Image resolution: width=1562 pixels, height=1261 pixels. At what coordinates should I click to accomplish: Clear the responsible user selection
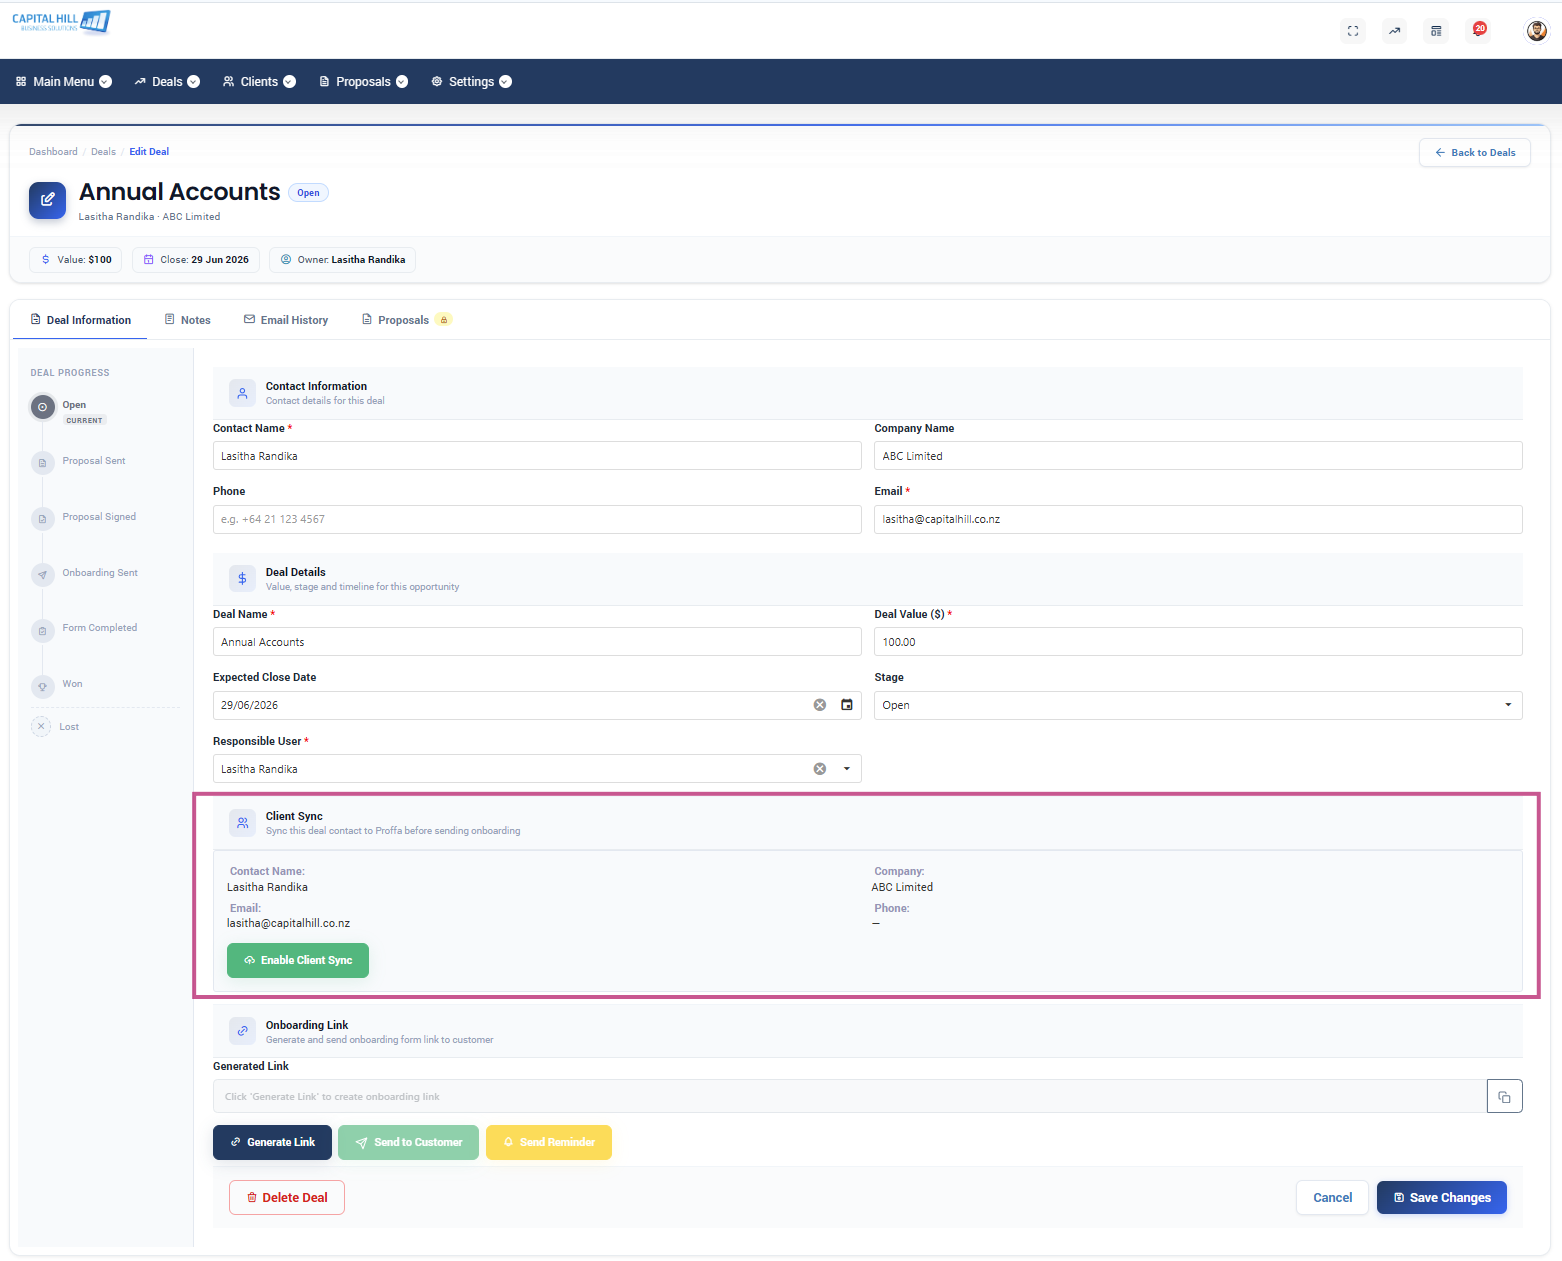(820, 769)
